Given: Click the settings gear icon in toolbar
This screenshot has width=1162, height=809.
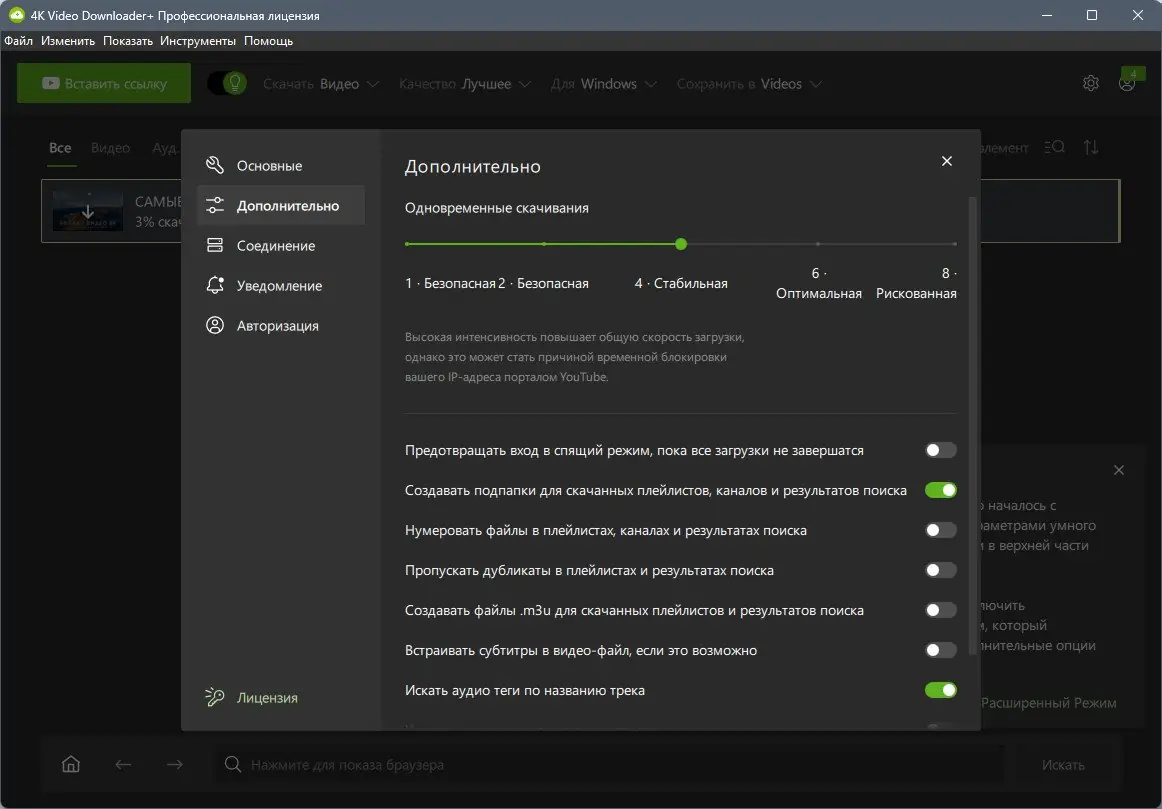Looking at the screenshot, I should click(x=1090, y=84).
